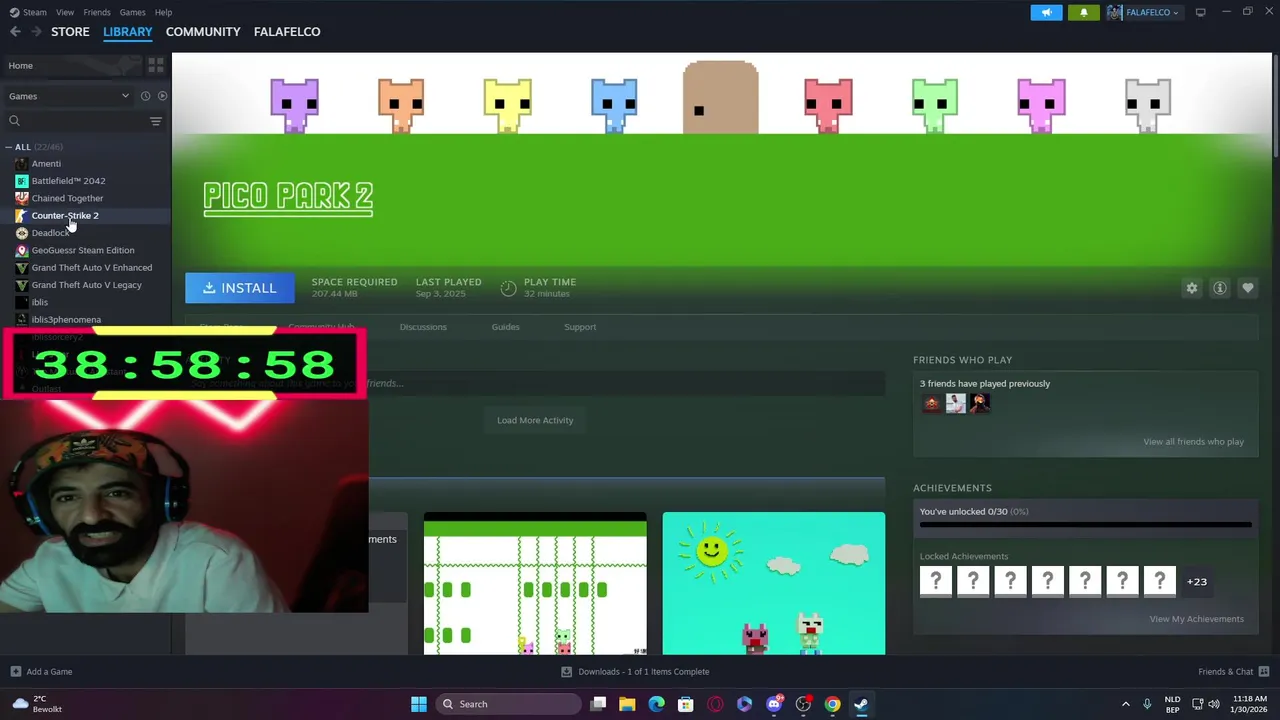1280x720 pixels.
Task: Select Grand Theft Auto V Enhanced
Action: tap(92, 268)
